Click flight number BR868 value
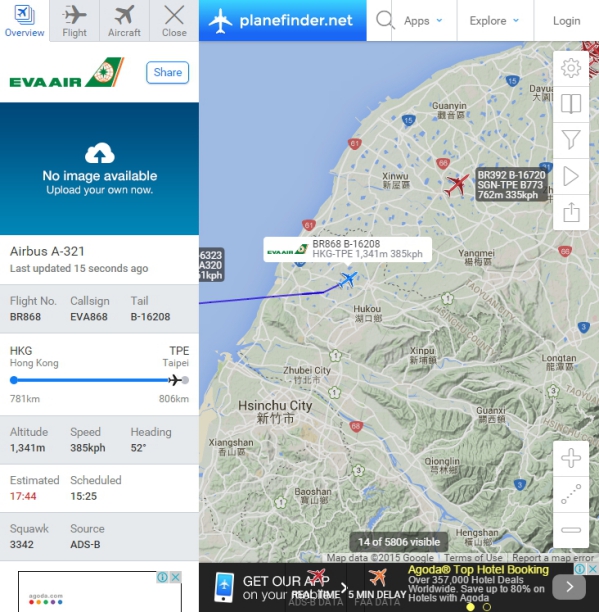Screen dimensions: 599x612 [25, 317]
